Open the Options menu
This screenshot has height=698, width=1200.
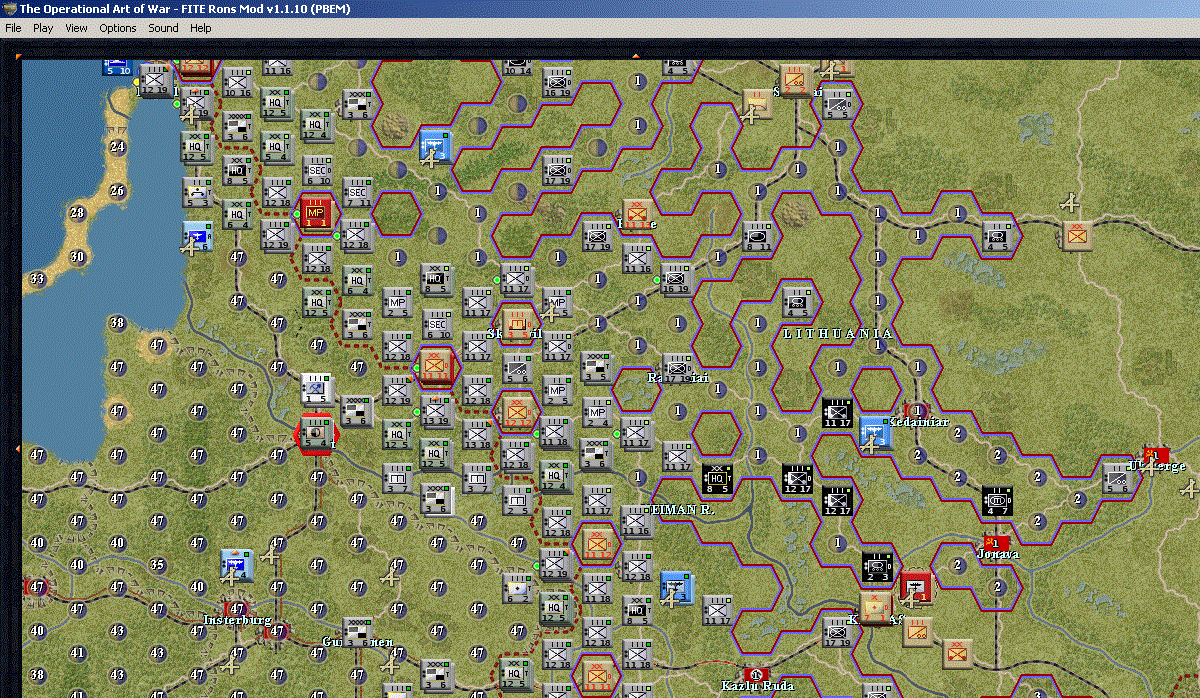coord(117,28)
